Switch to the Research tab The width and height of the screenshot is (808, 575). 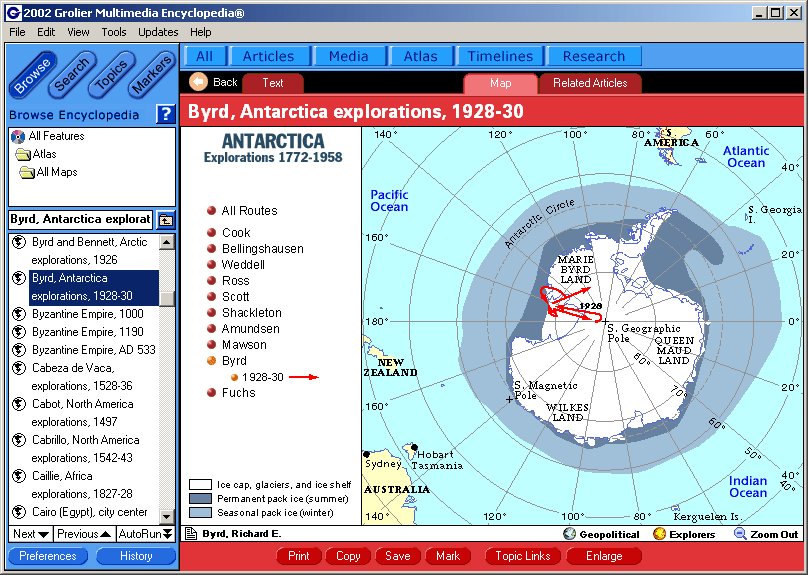(594, 56)
